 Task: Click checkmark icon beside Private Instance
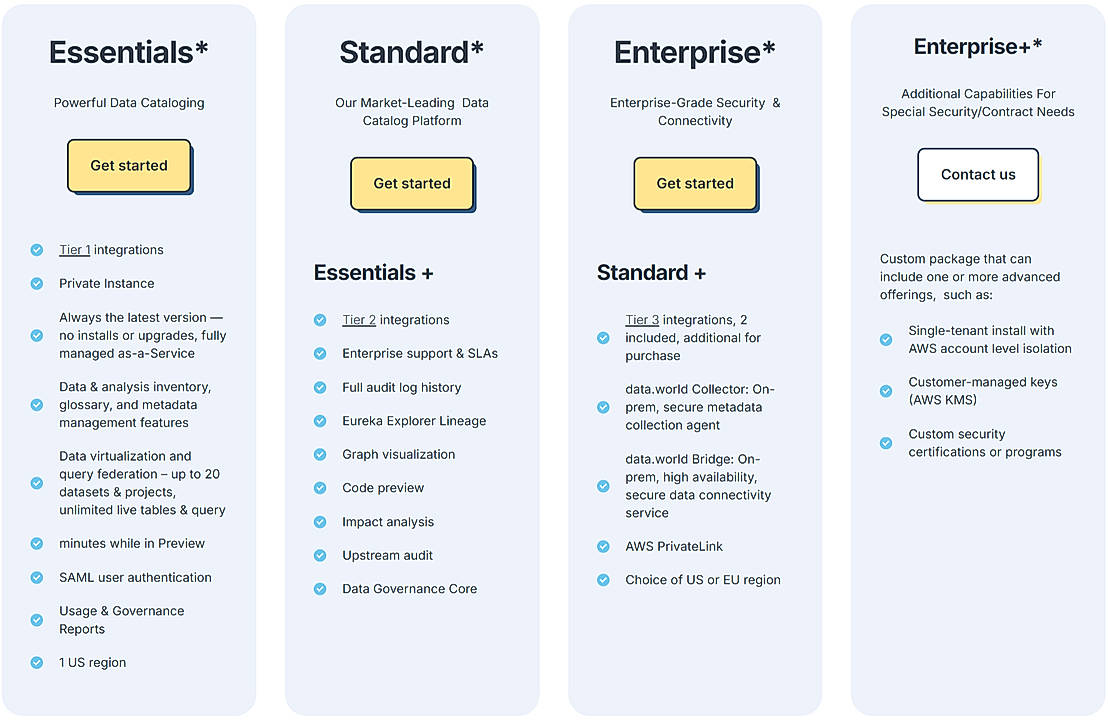[x=37, y=284]
